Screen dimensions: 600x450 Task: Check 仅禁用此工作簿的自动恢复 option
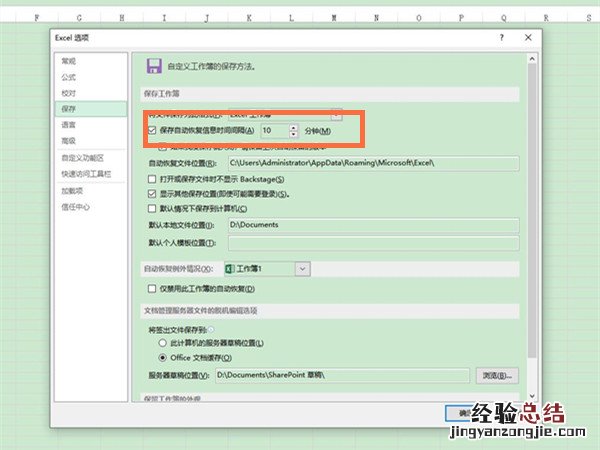tap(152, 288)
